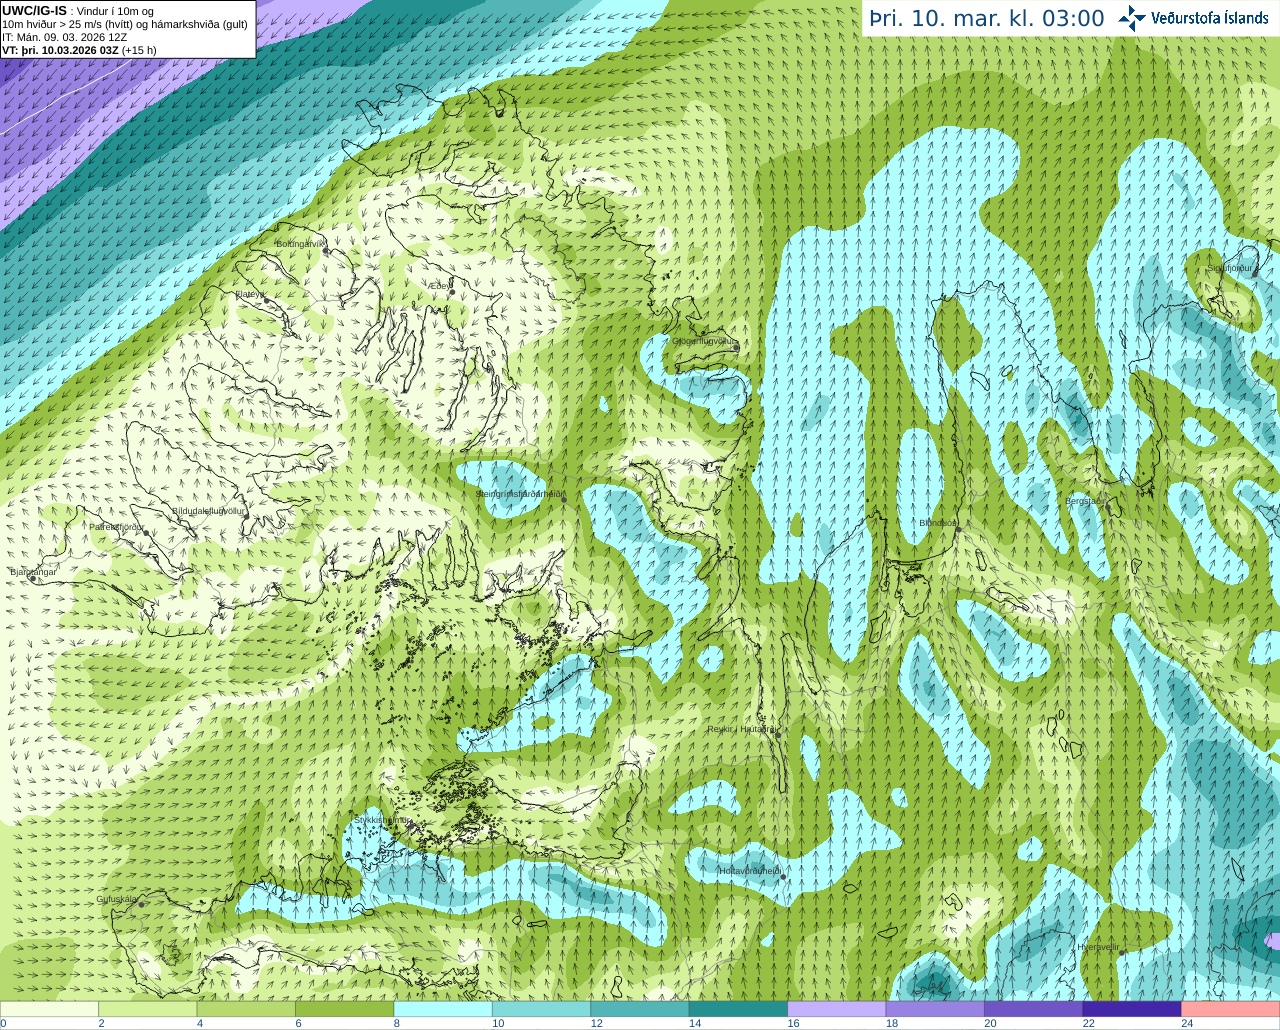Click the Steingrímsfjarðarheiði station label
Image resolution: width=1280 pixels, height=1030 pixels.
click(520, 494)
